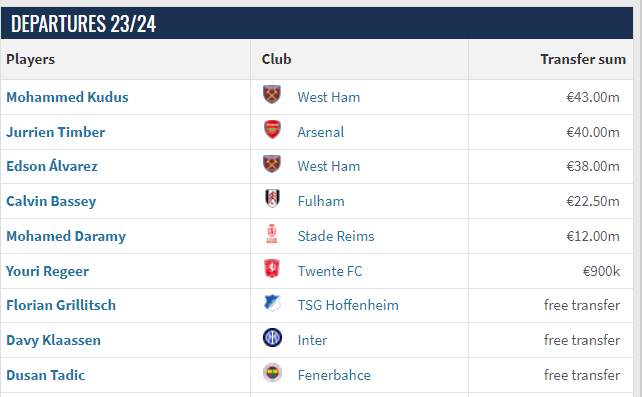Open the Fenerbahce club link

(334, 375)
